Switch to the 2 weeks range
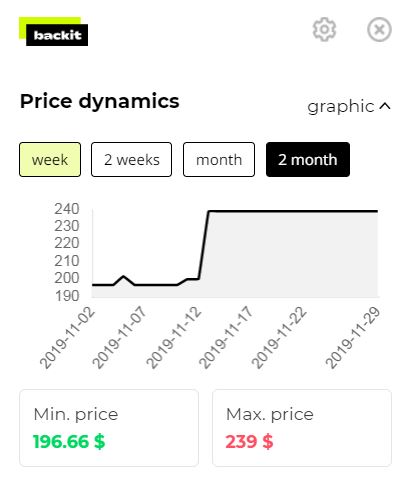This screenshot has height=480, width=411. [x=132, y=160]
